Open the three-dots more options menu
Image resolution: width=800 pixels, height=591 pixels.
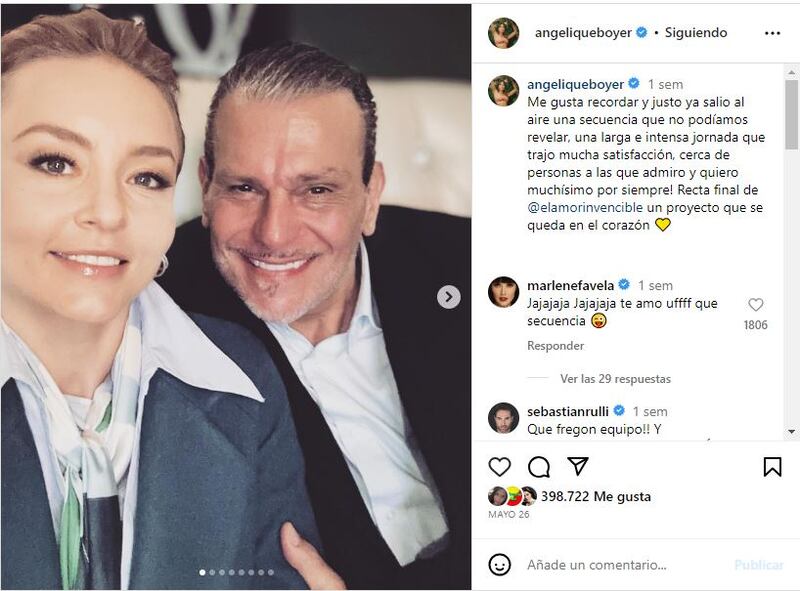[x=772, y=33]
